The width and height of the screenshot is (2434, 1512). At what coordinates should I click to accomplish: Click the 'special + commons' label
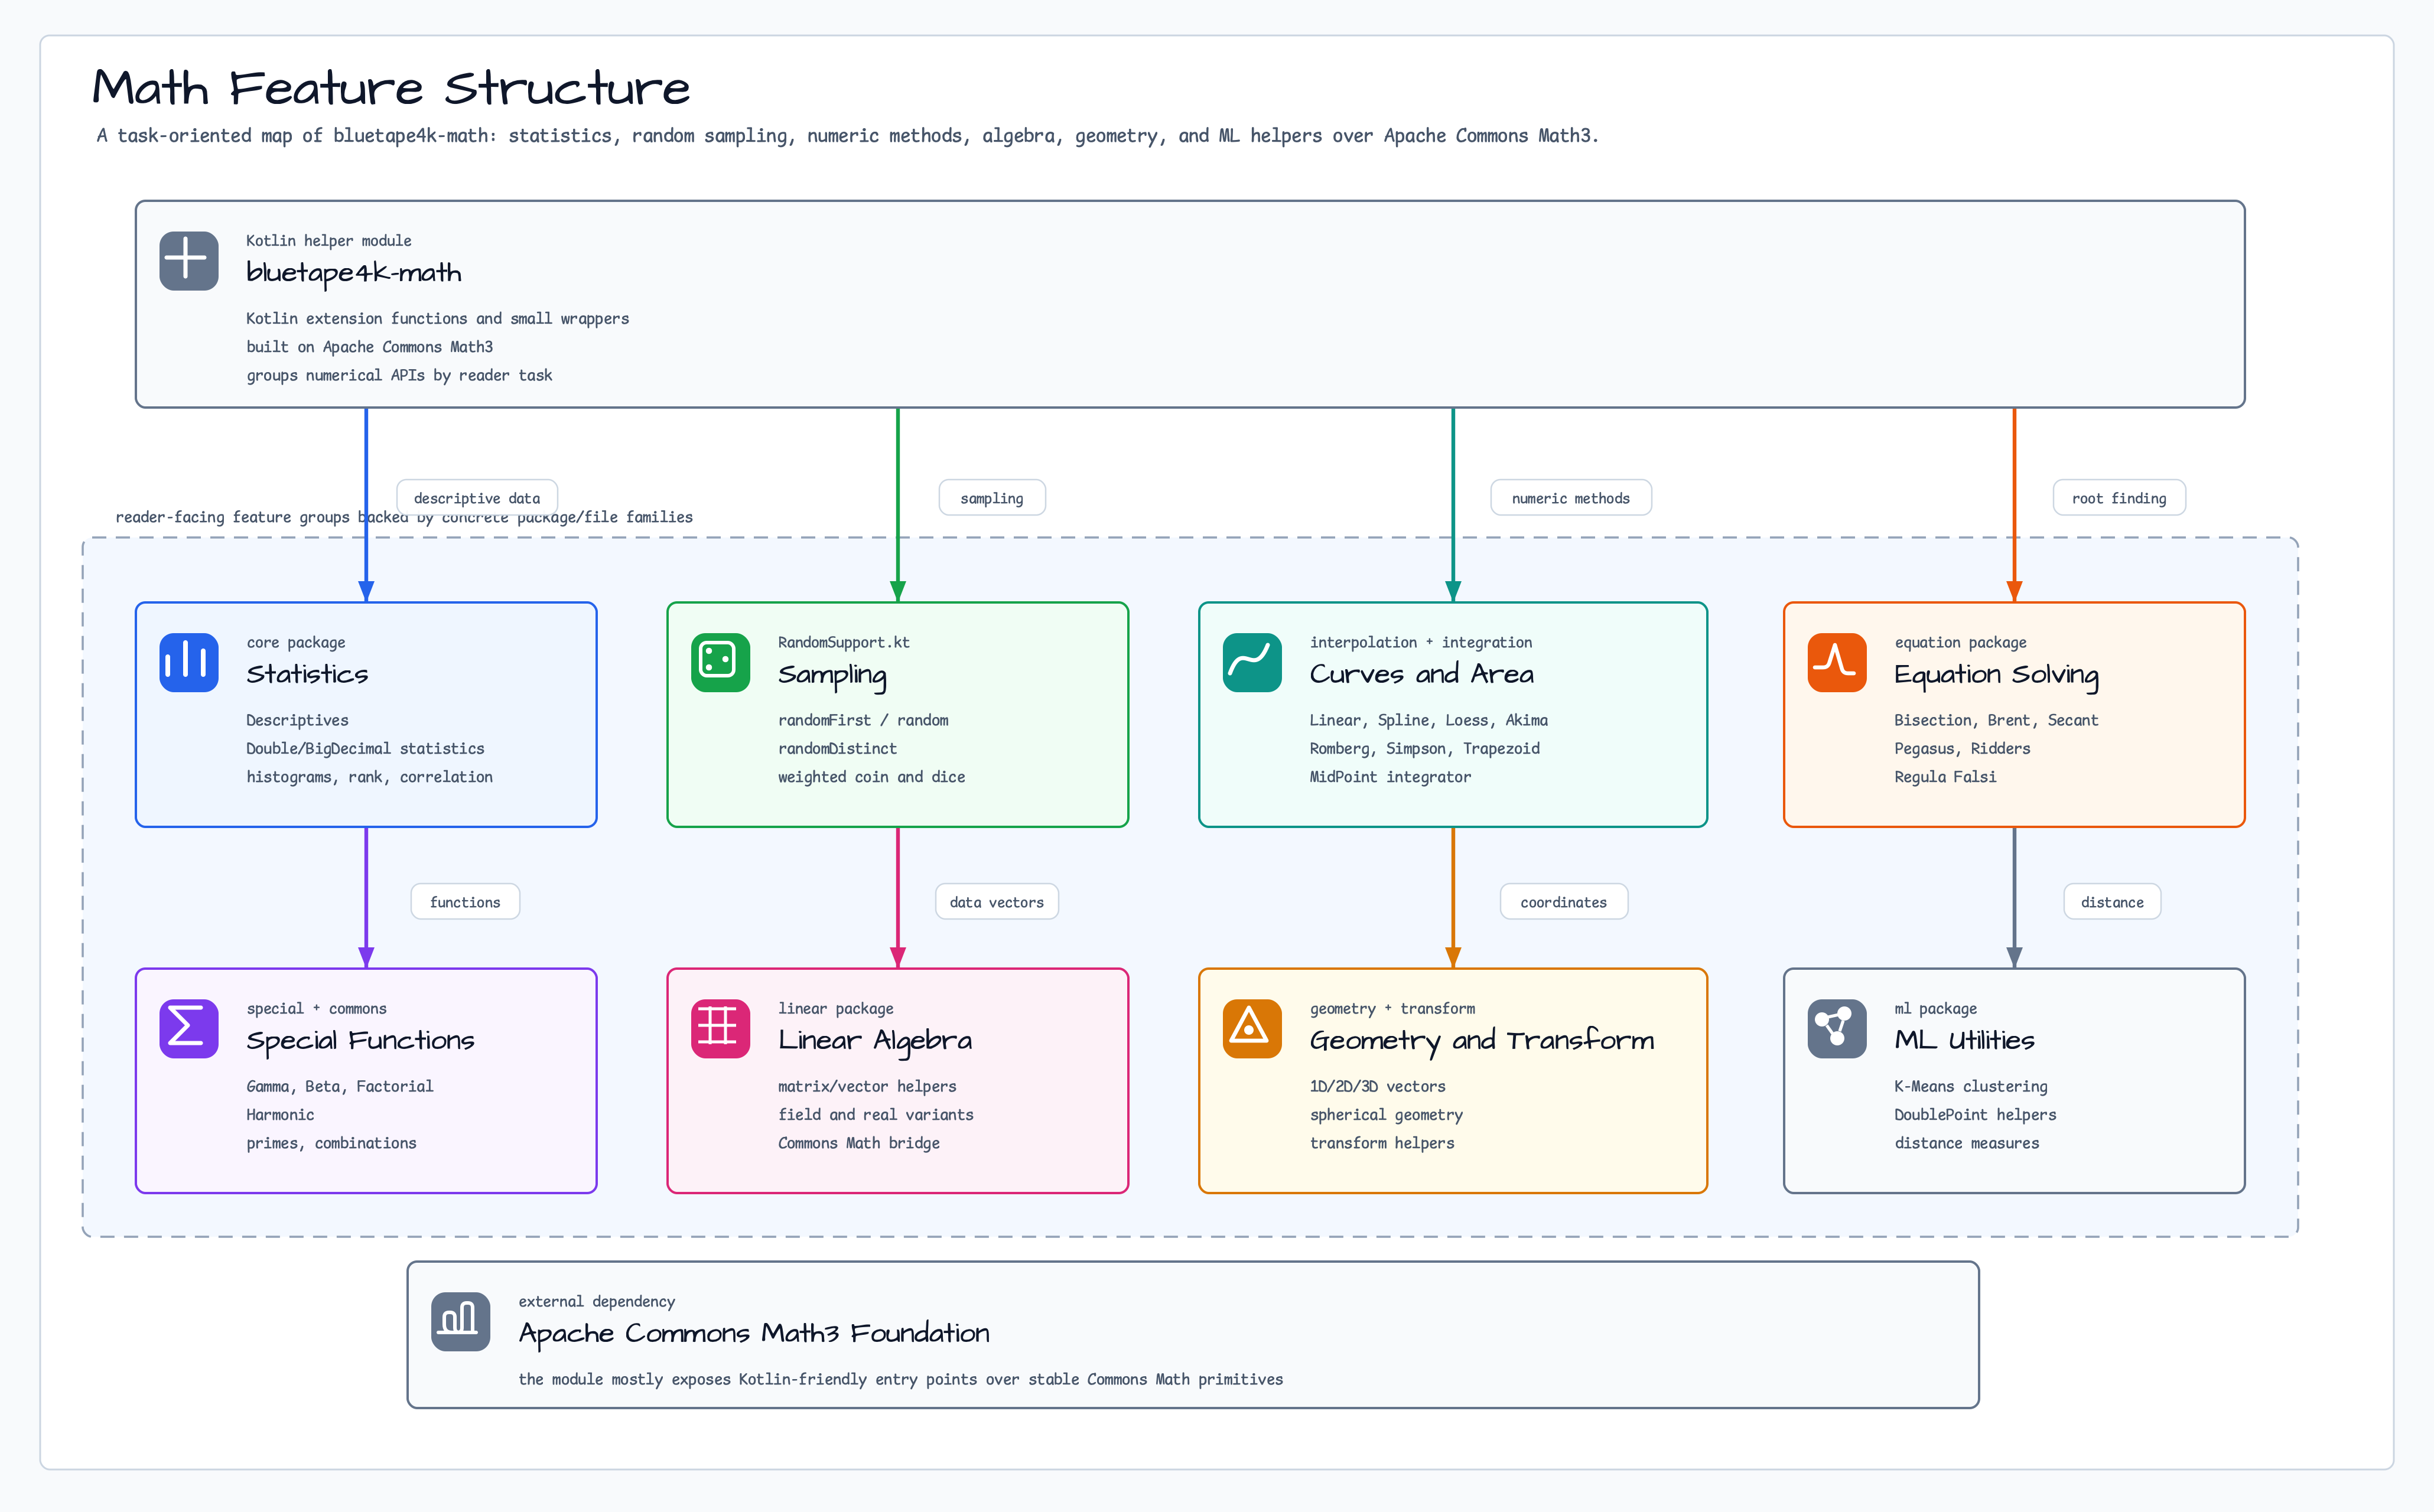click(316, 1008)
